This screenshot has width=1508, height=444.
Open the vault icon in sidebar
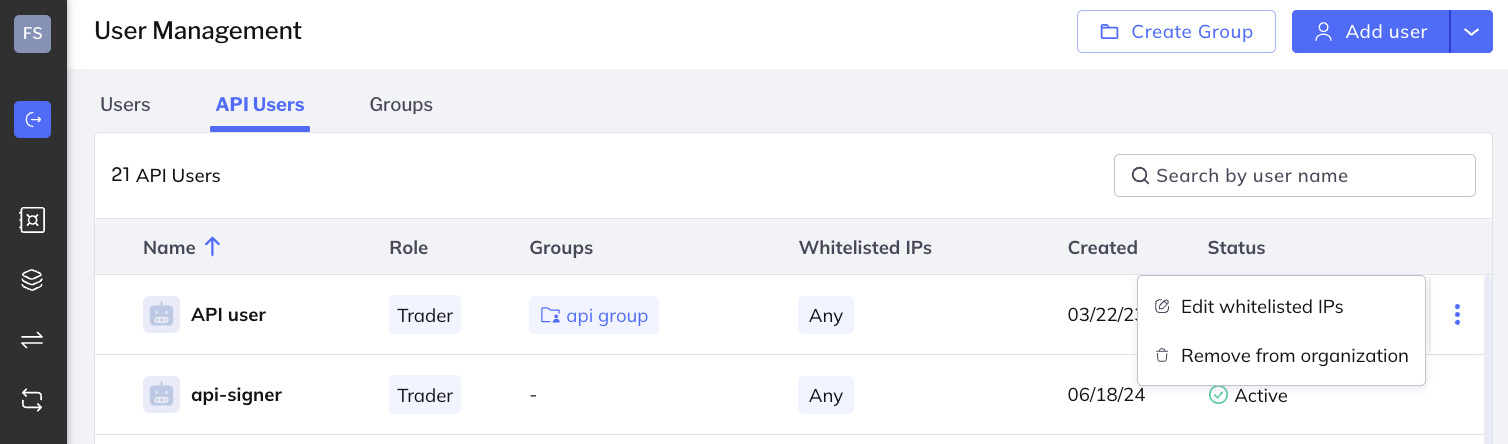click(x=32, y=220)
